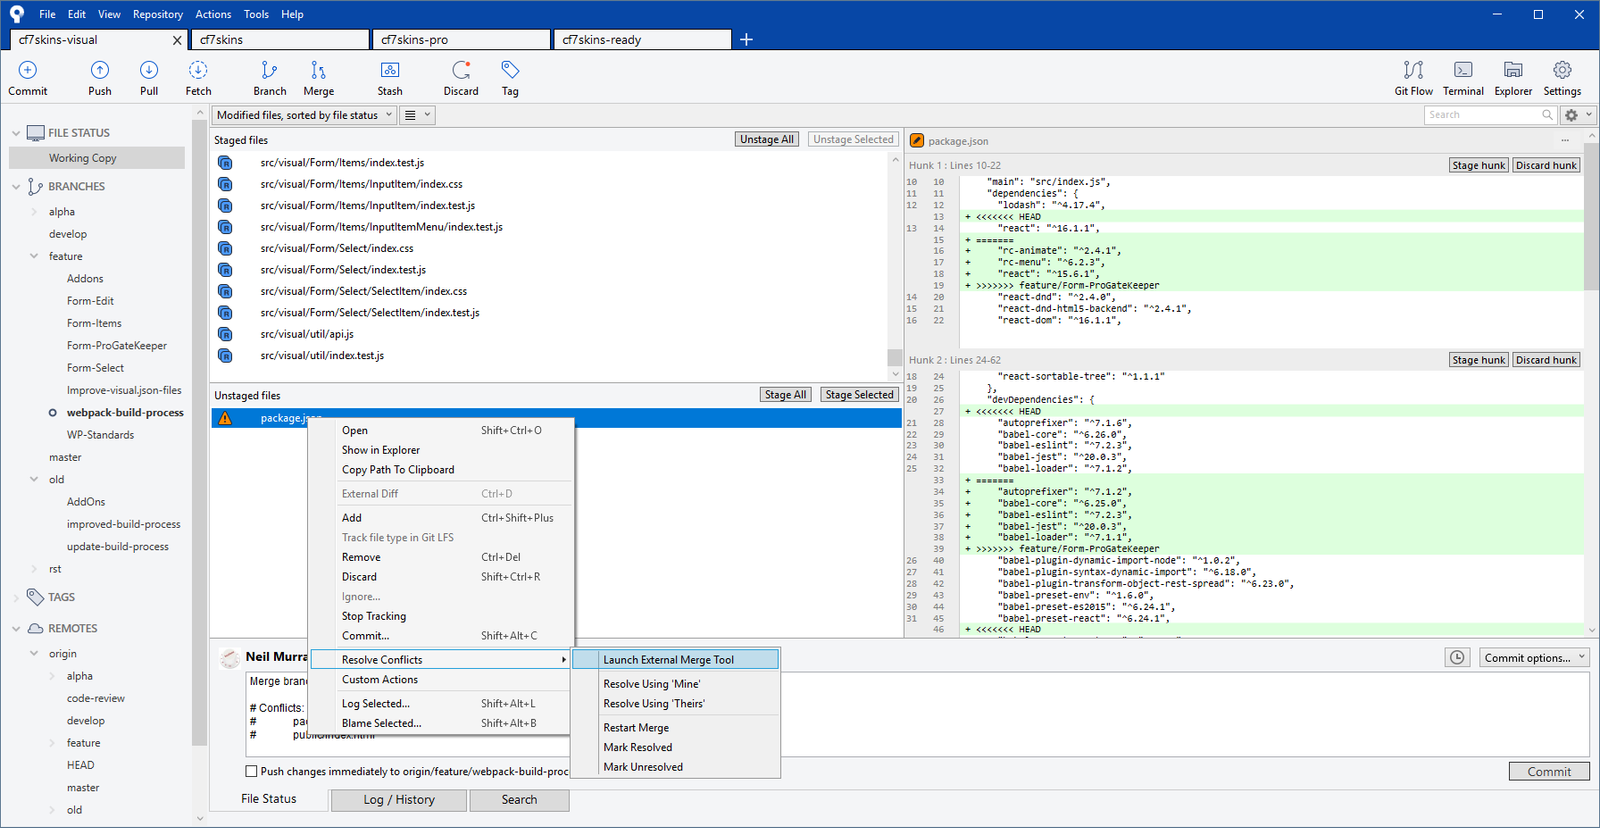The width and height of the screenshot is (1600, 828).
Task: Enable push changes immediately checkbox
Action: [251, 771]
